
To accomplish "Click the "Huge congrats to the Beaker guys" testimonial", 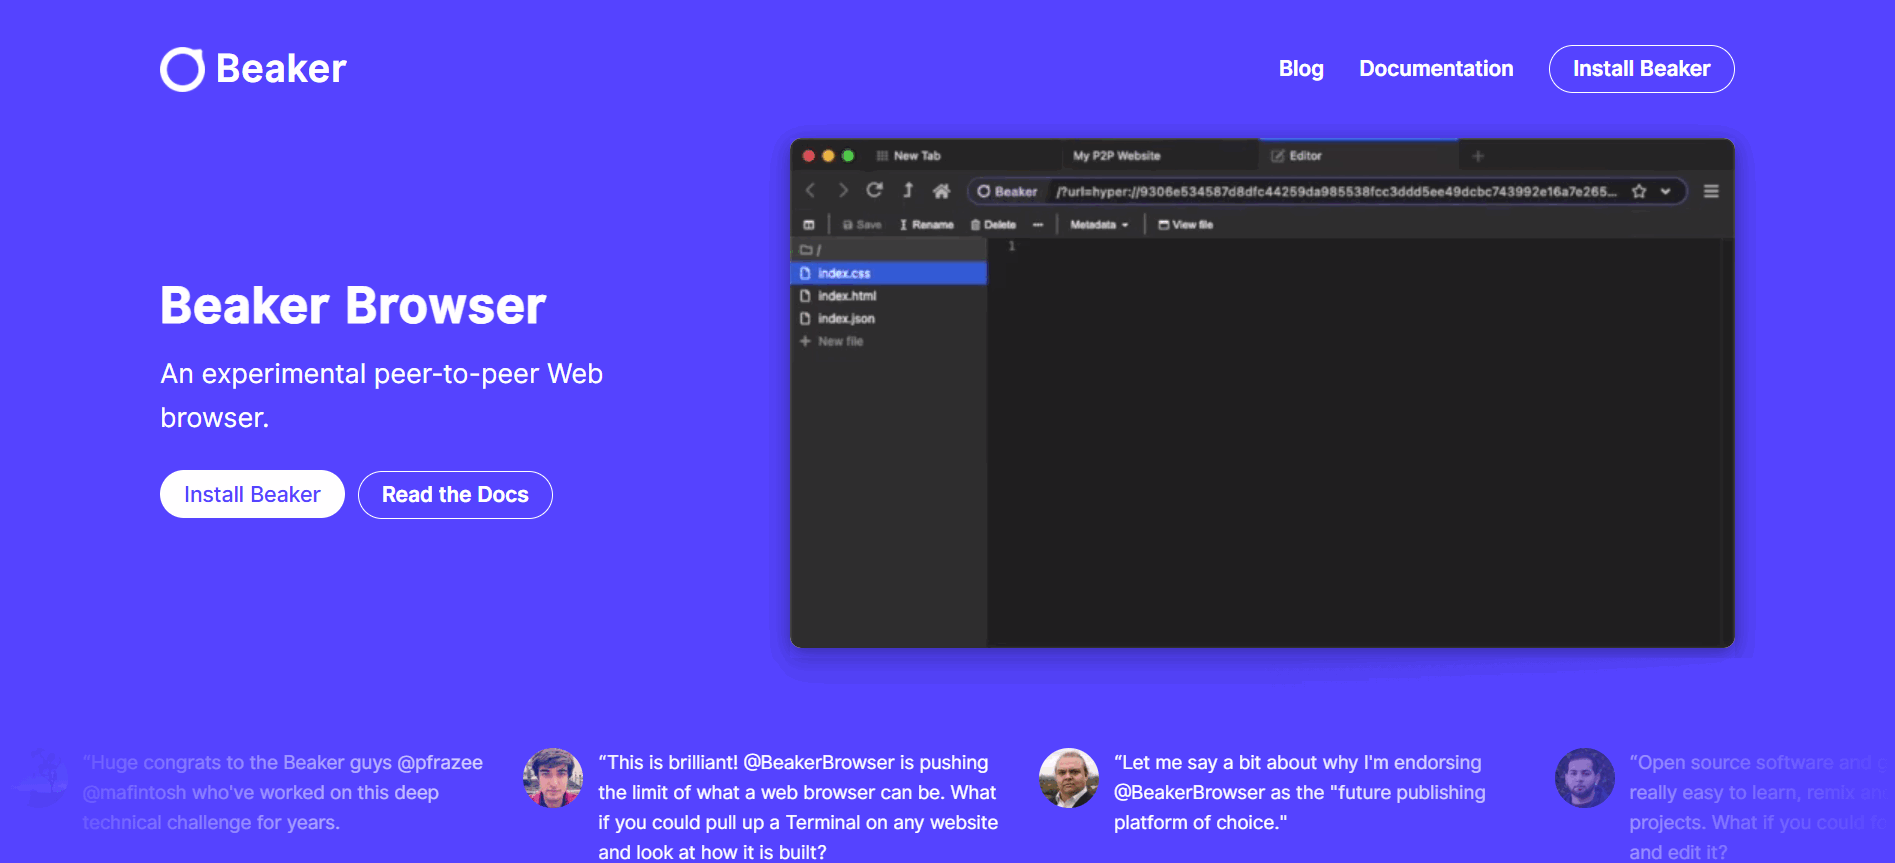I will tap(283, 792).
